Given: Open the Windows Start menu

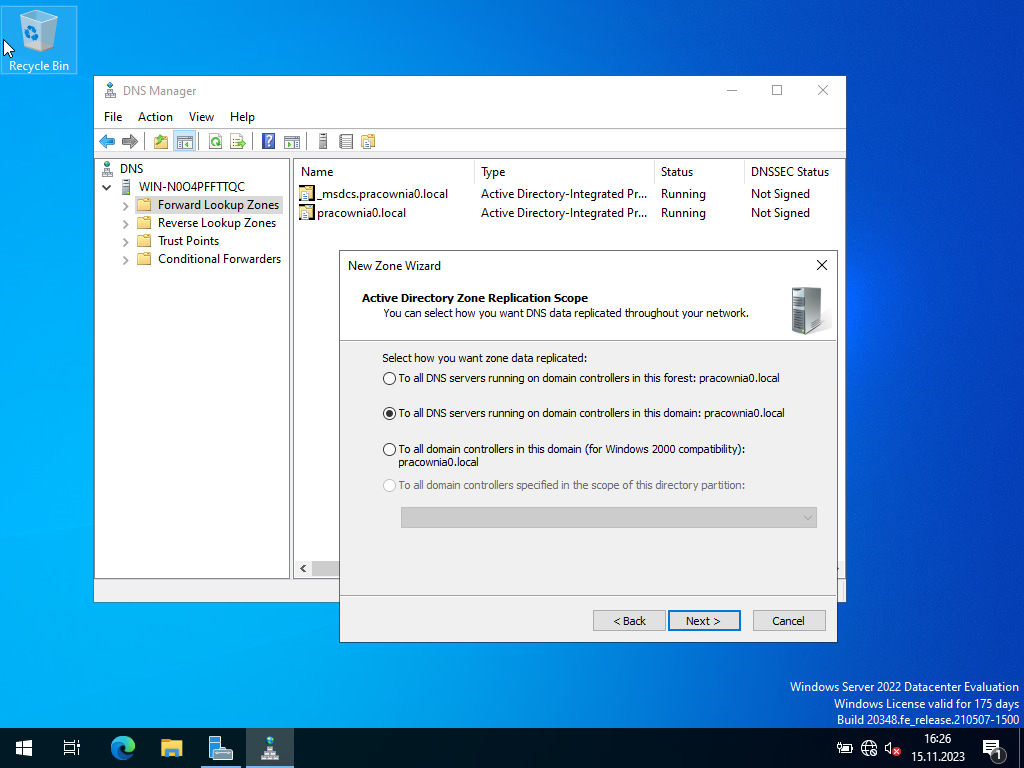Looking at the screenshot, I should [x=24, y=748].
